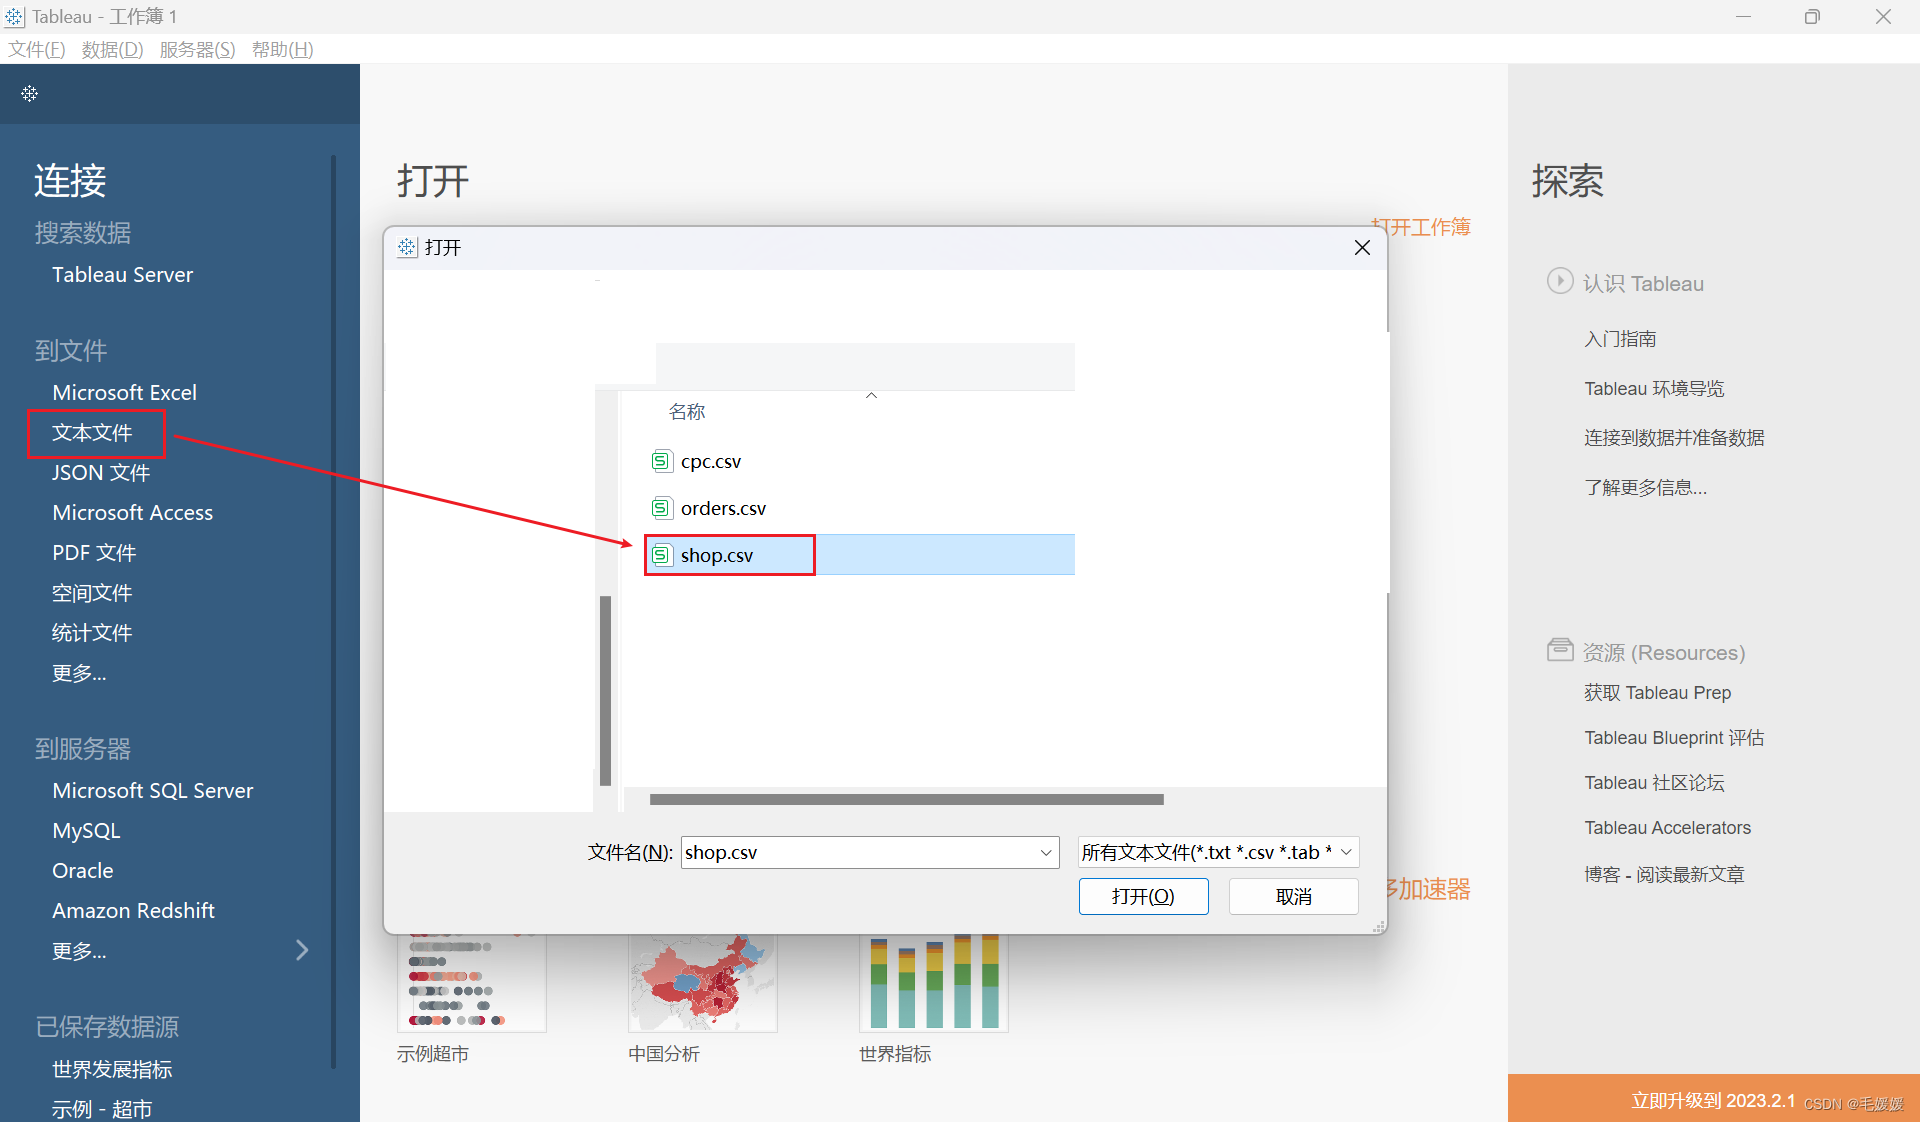Connect to Microsoft Access

(132, 512)
